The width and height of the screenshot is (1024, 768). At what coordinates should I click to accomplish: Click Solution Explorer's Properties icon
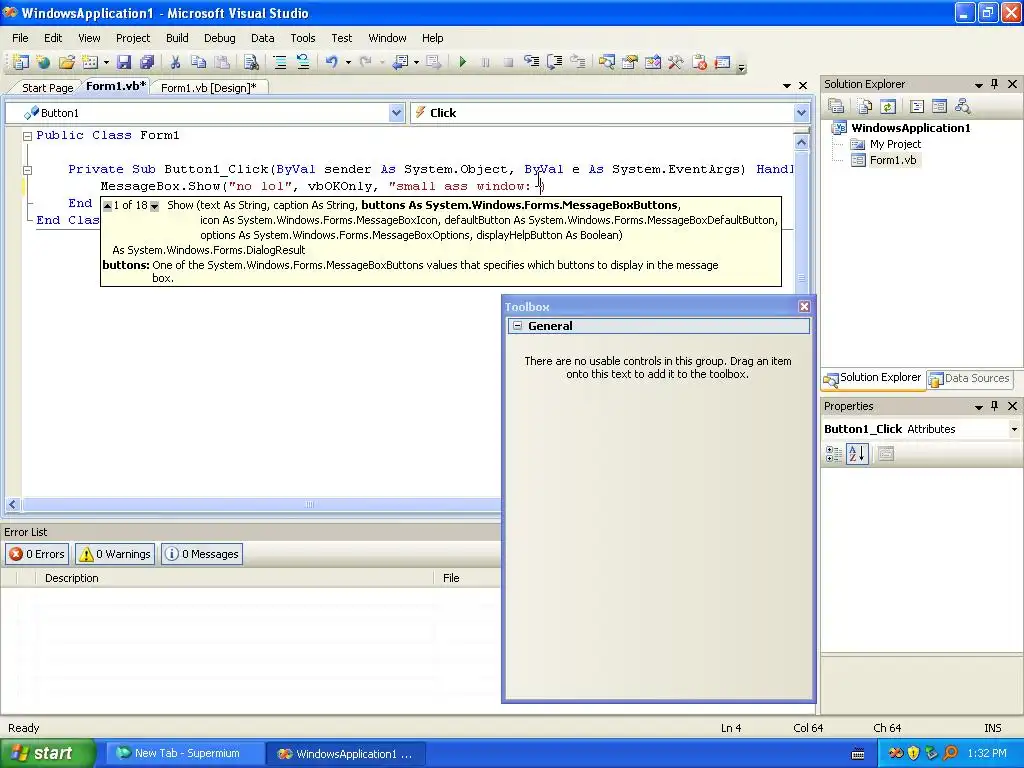(836, 106)
